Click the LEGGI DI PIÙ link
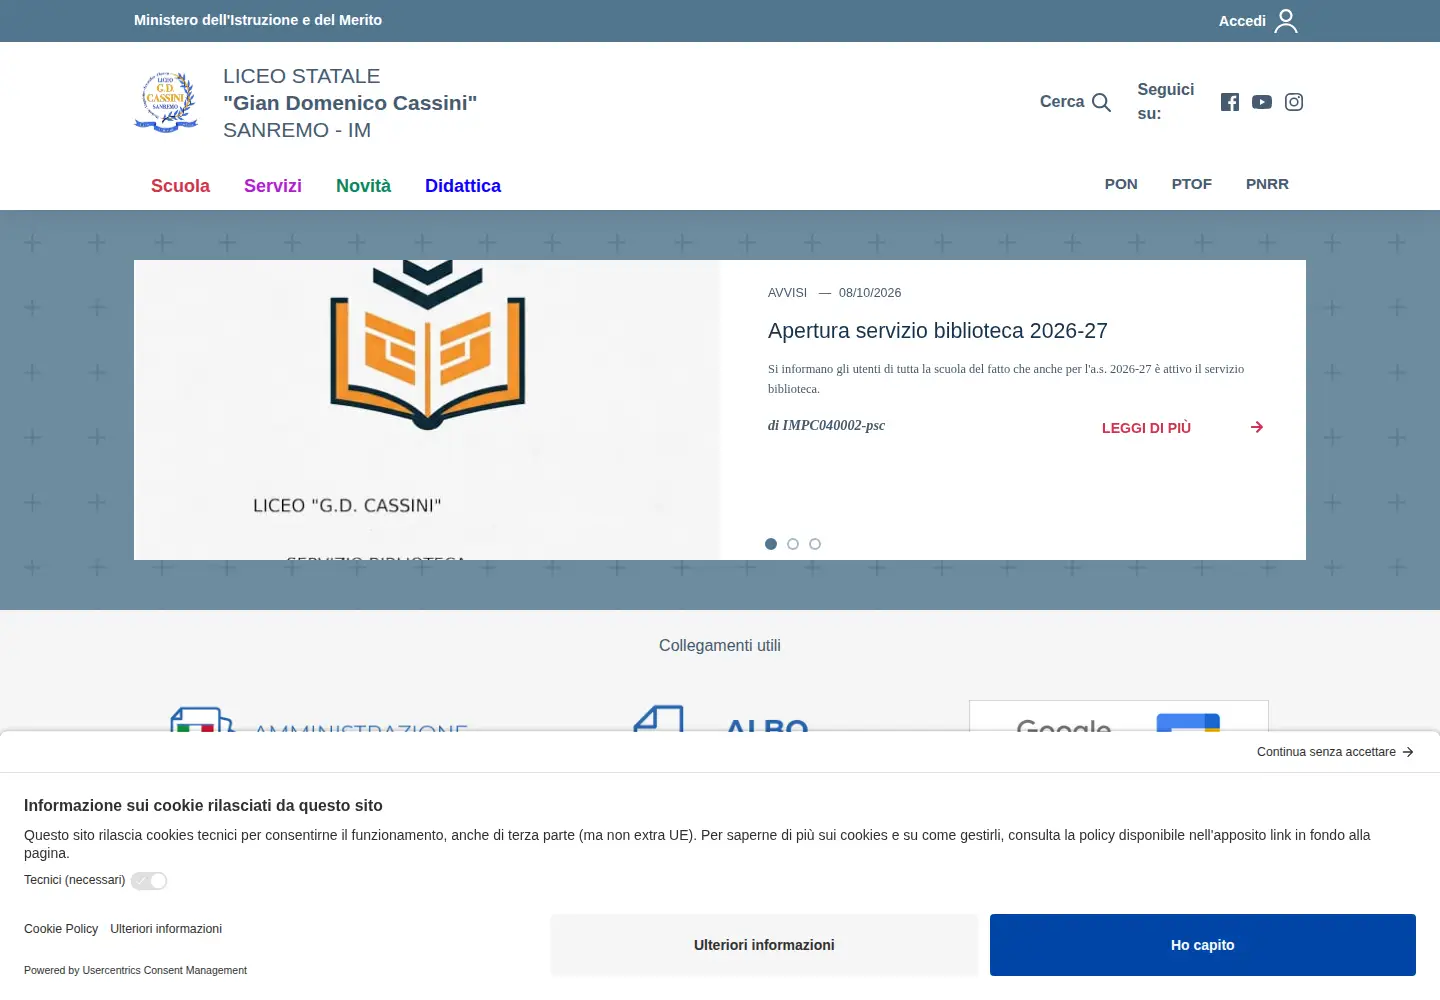Viewport: 1440px width, 1000px height. pos(1146,428)
